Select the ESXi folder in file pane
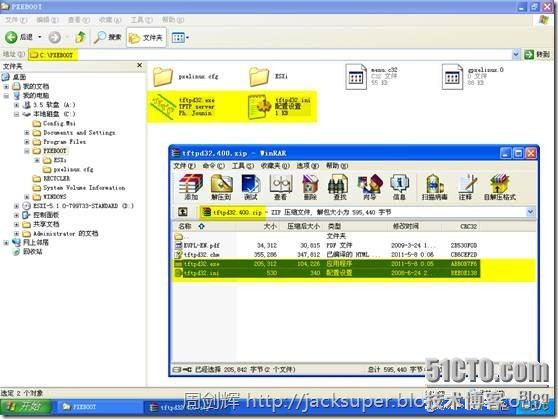This screenshot has width=558, height=419. [269, 76]
